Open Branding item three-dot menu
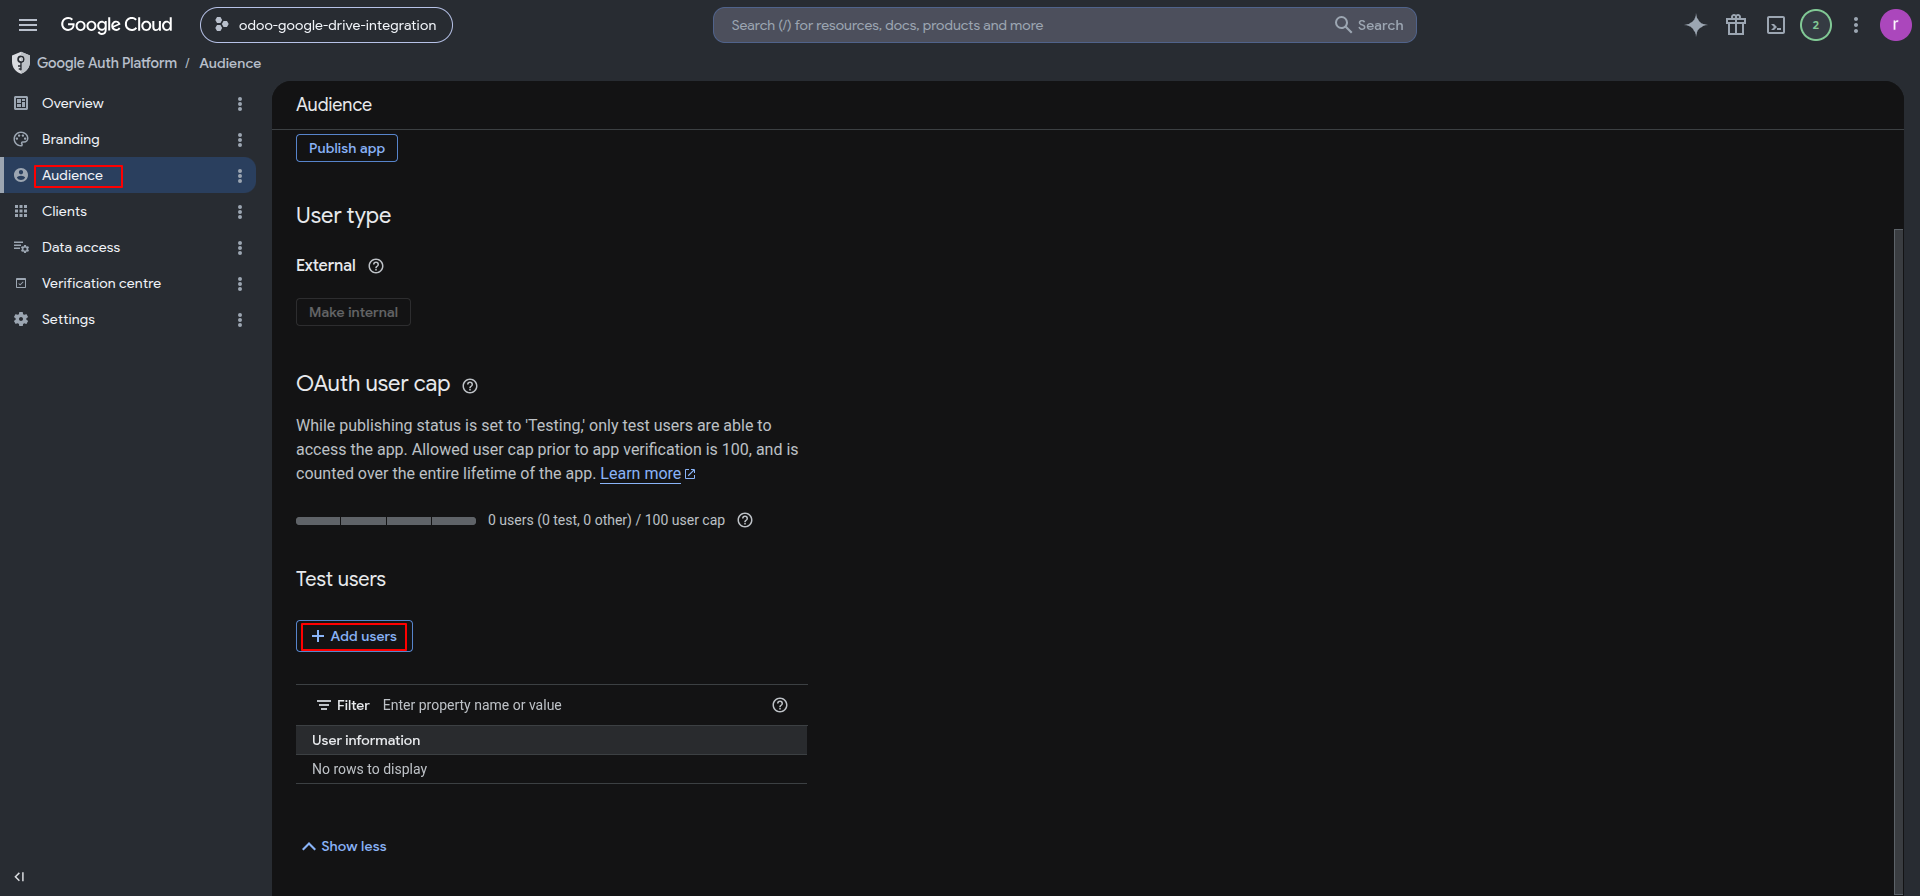 coord(240,139)
